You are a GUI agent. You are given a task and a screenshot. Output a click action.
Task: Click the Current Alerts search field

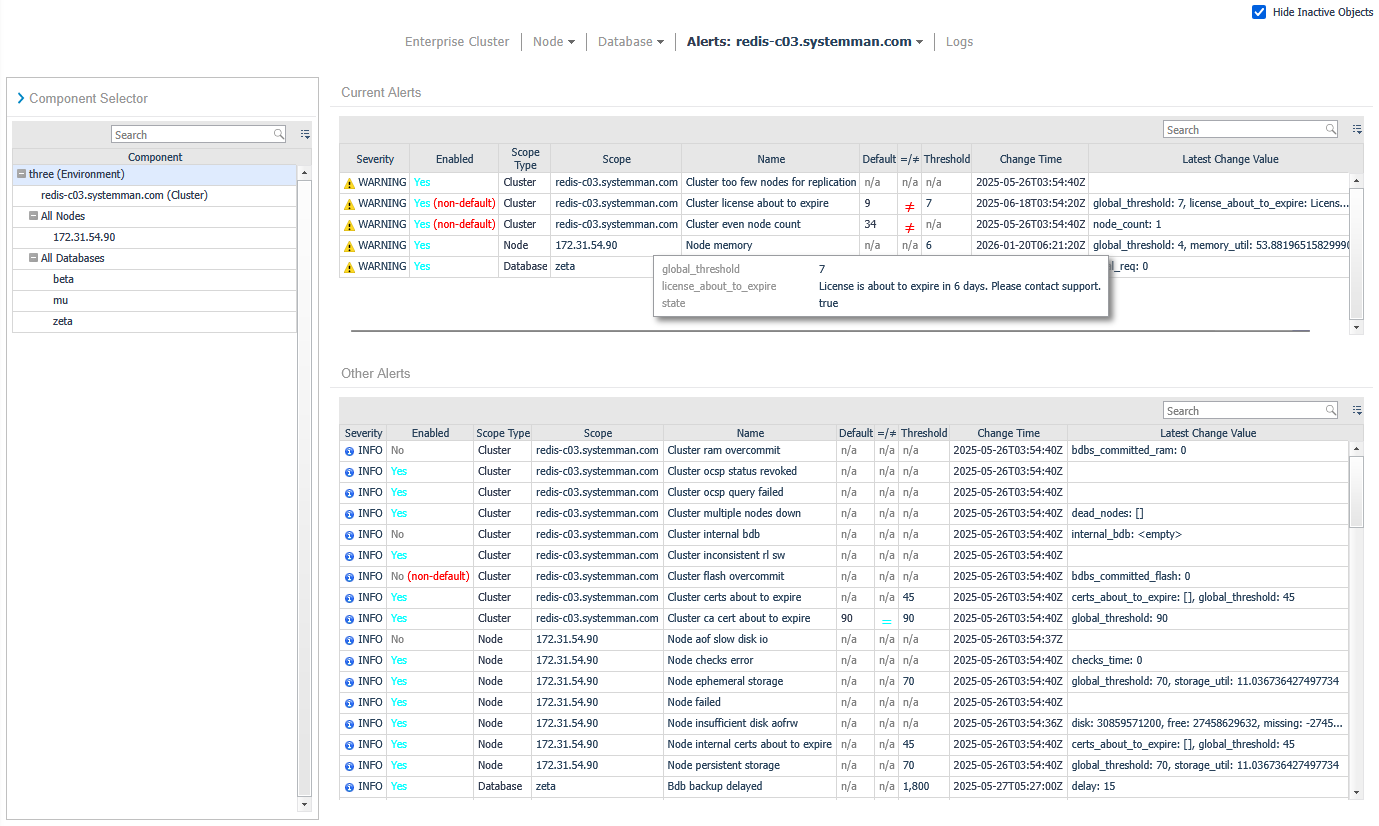click(1244, 130)
